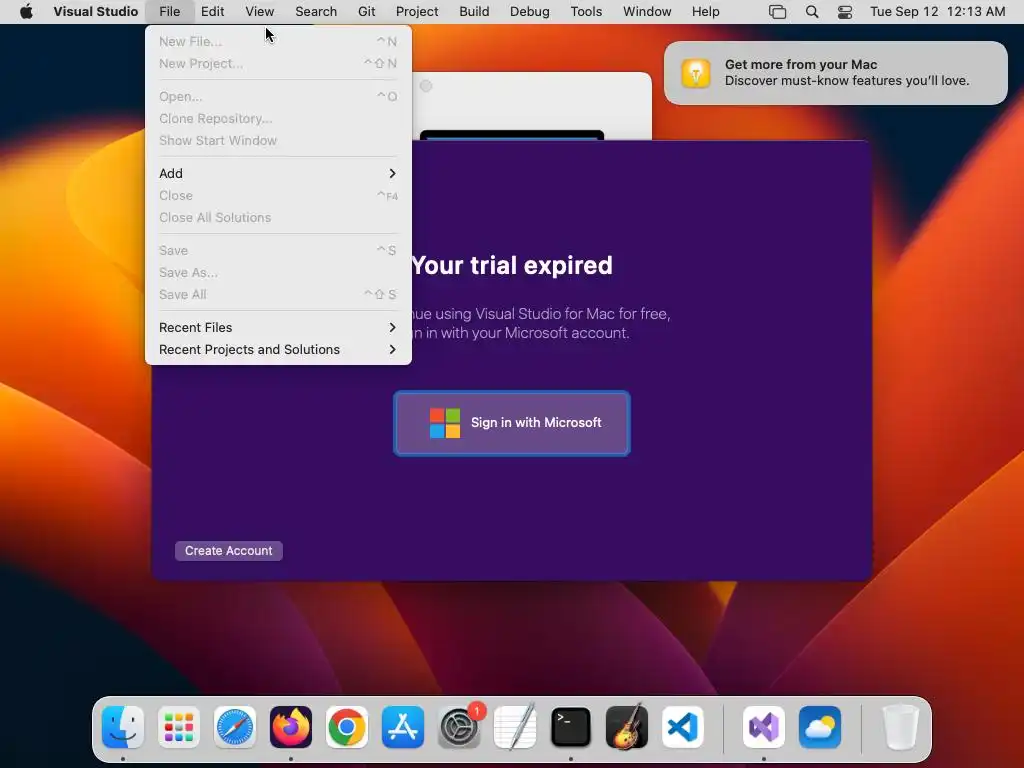The width and height of the screenshot is (1024, 768).
Task: Open the Edit menu
Action: coord(212,11)
